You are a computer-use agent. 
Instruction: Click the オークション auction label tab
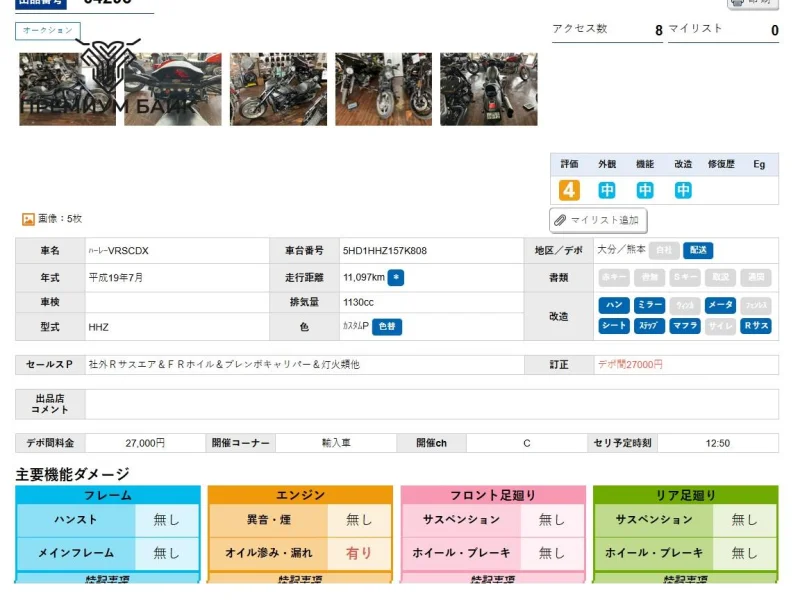pyautogui.click(x=48, y=31)
